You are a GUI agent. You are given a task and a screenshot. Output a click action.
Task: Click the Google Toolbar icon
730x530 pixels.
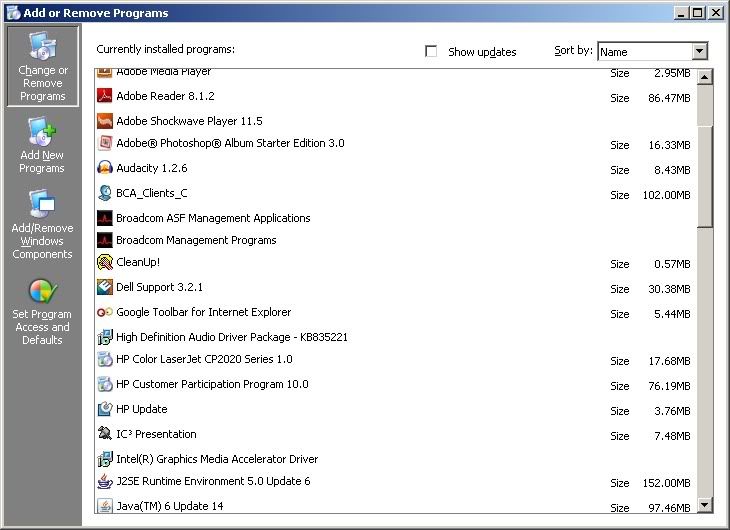105,312
